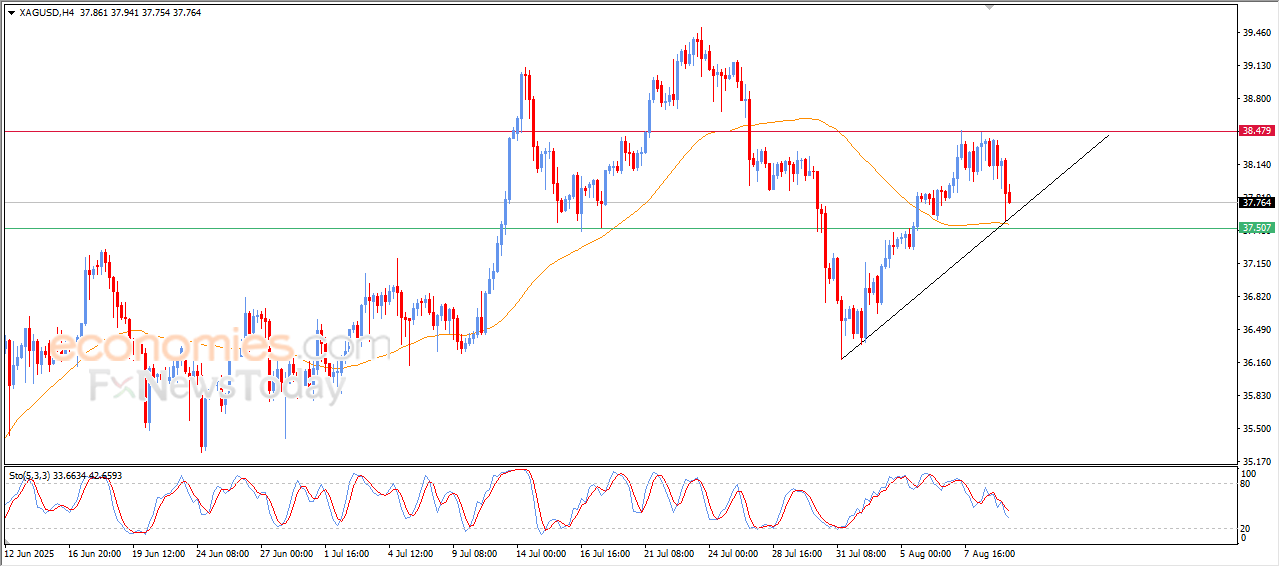Click the 14 Jul 00:00 time label
1280x567 pixels.
[x=540, y=553]
